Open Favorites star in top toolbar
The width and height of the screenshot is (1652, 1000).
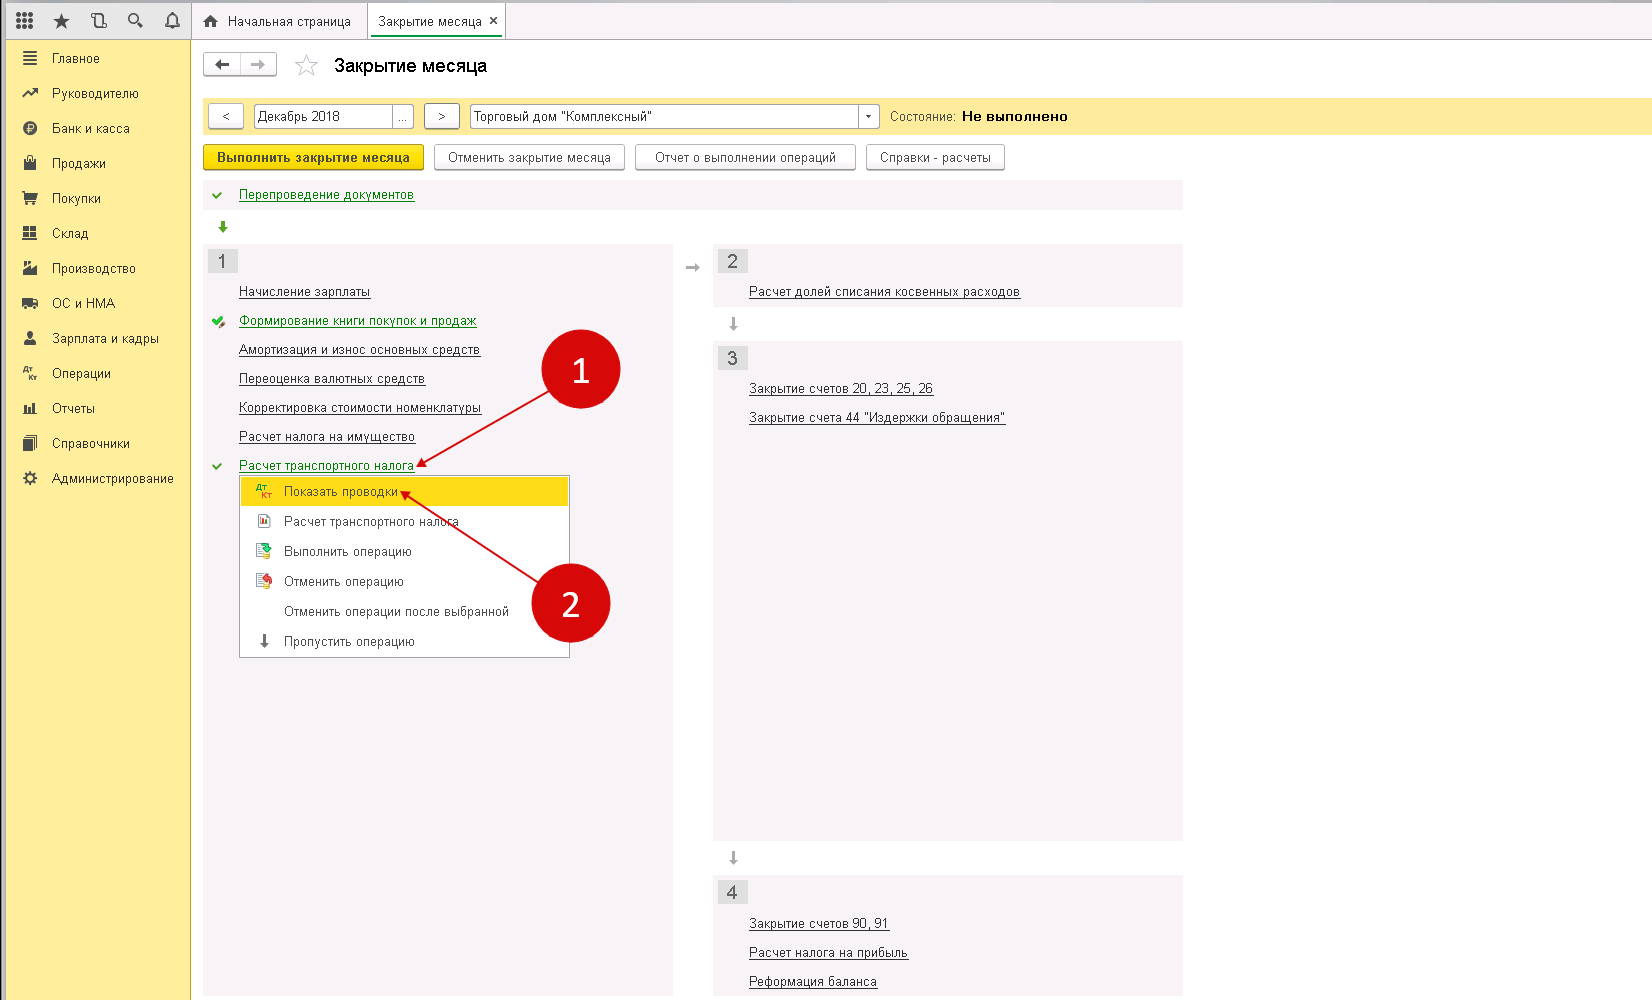pyautogui.click(x=61, y=21)
